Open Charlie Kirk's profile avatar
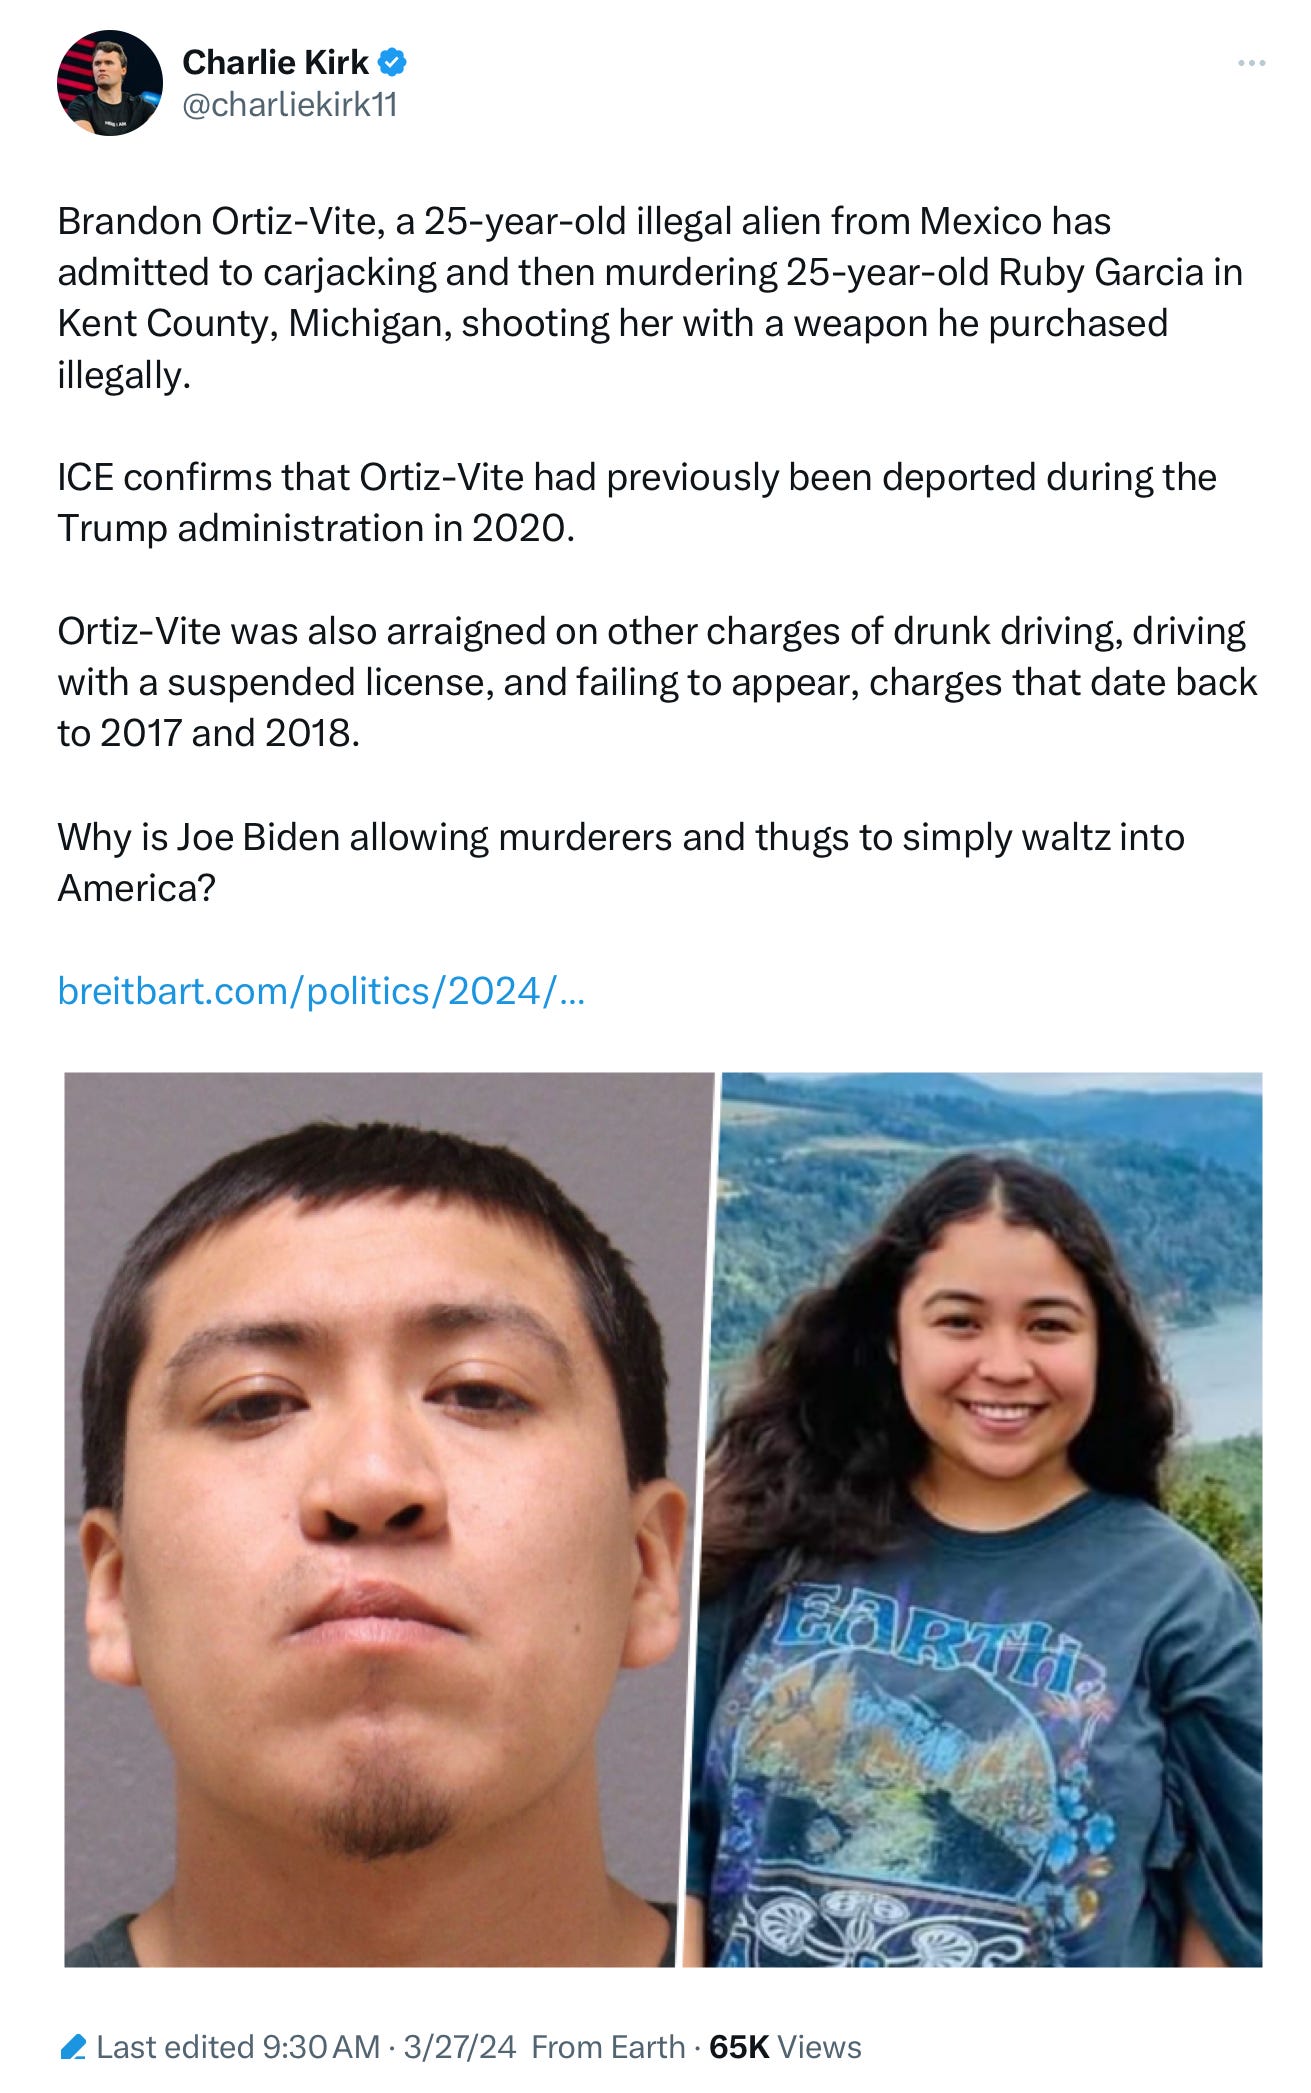Screen dimensions: 1311x2093 [110, 83]
